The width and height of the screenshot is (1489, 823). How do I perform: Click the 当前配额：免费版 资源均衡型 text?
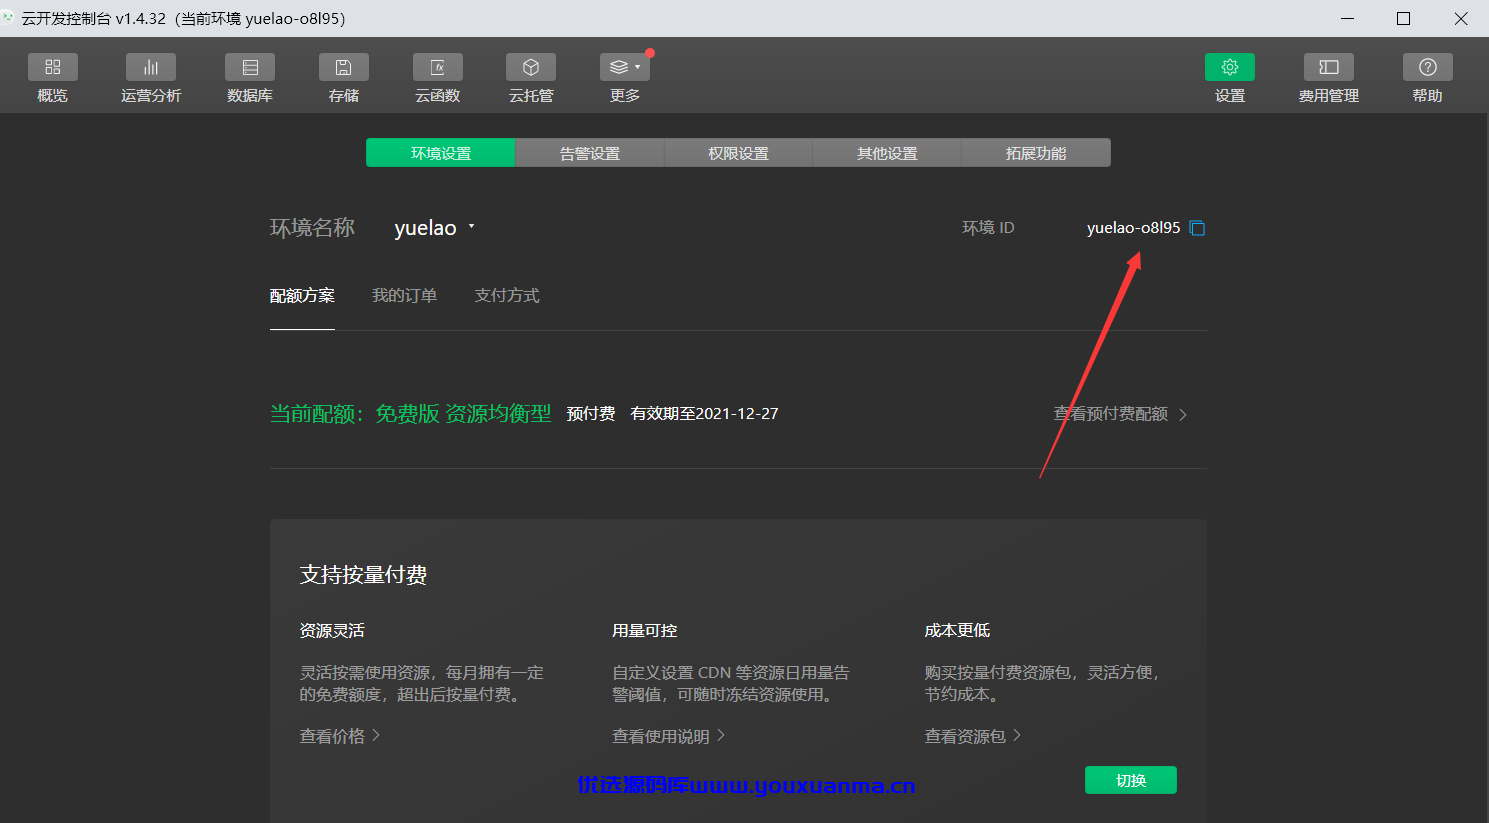point(411,414)
